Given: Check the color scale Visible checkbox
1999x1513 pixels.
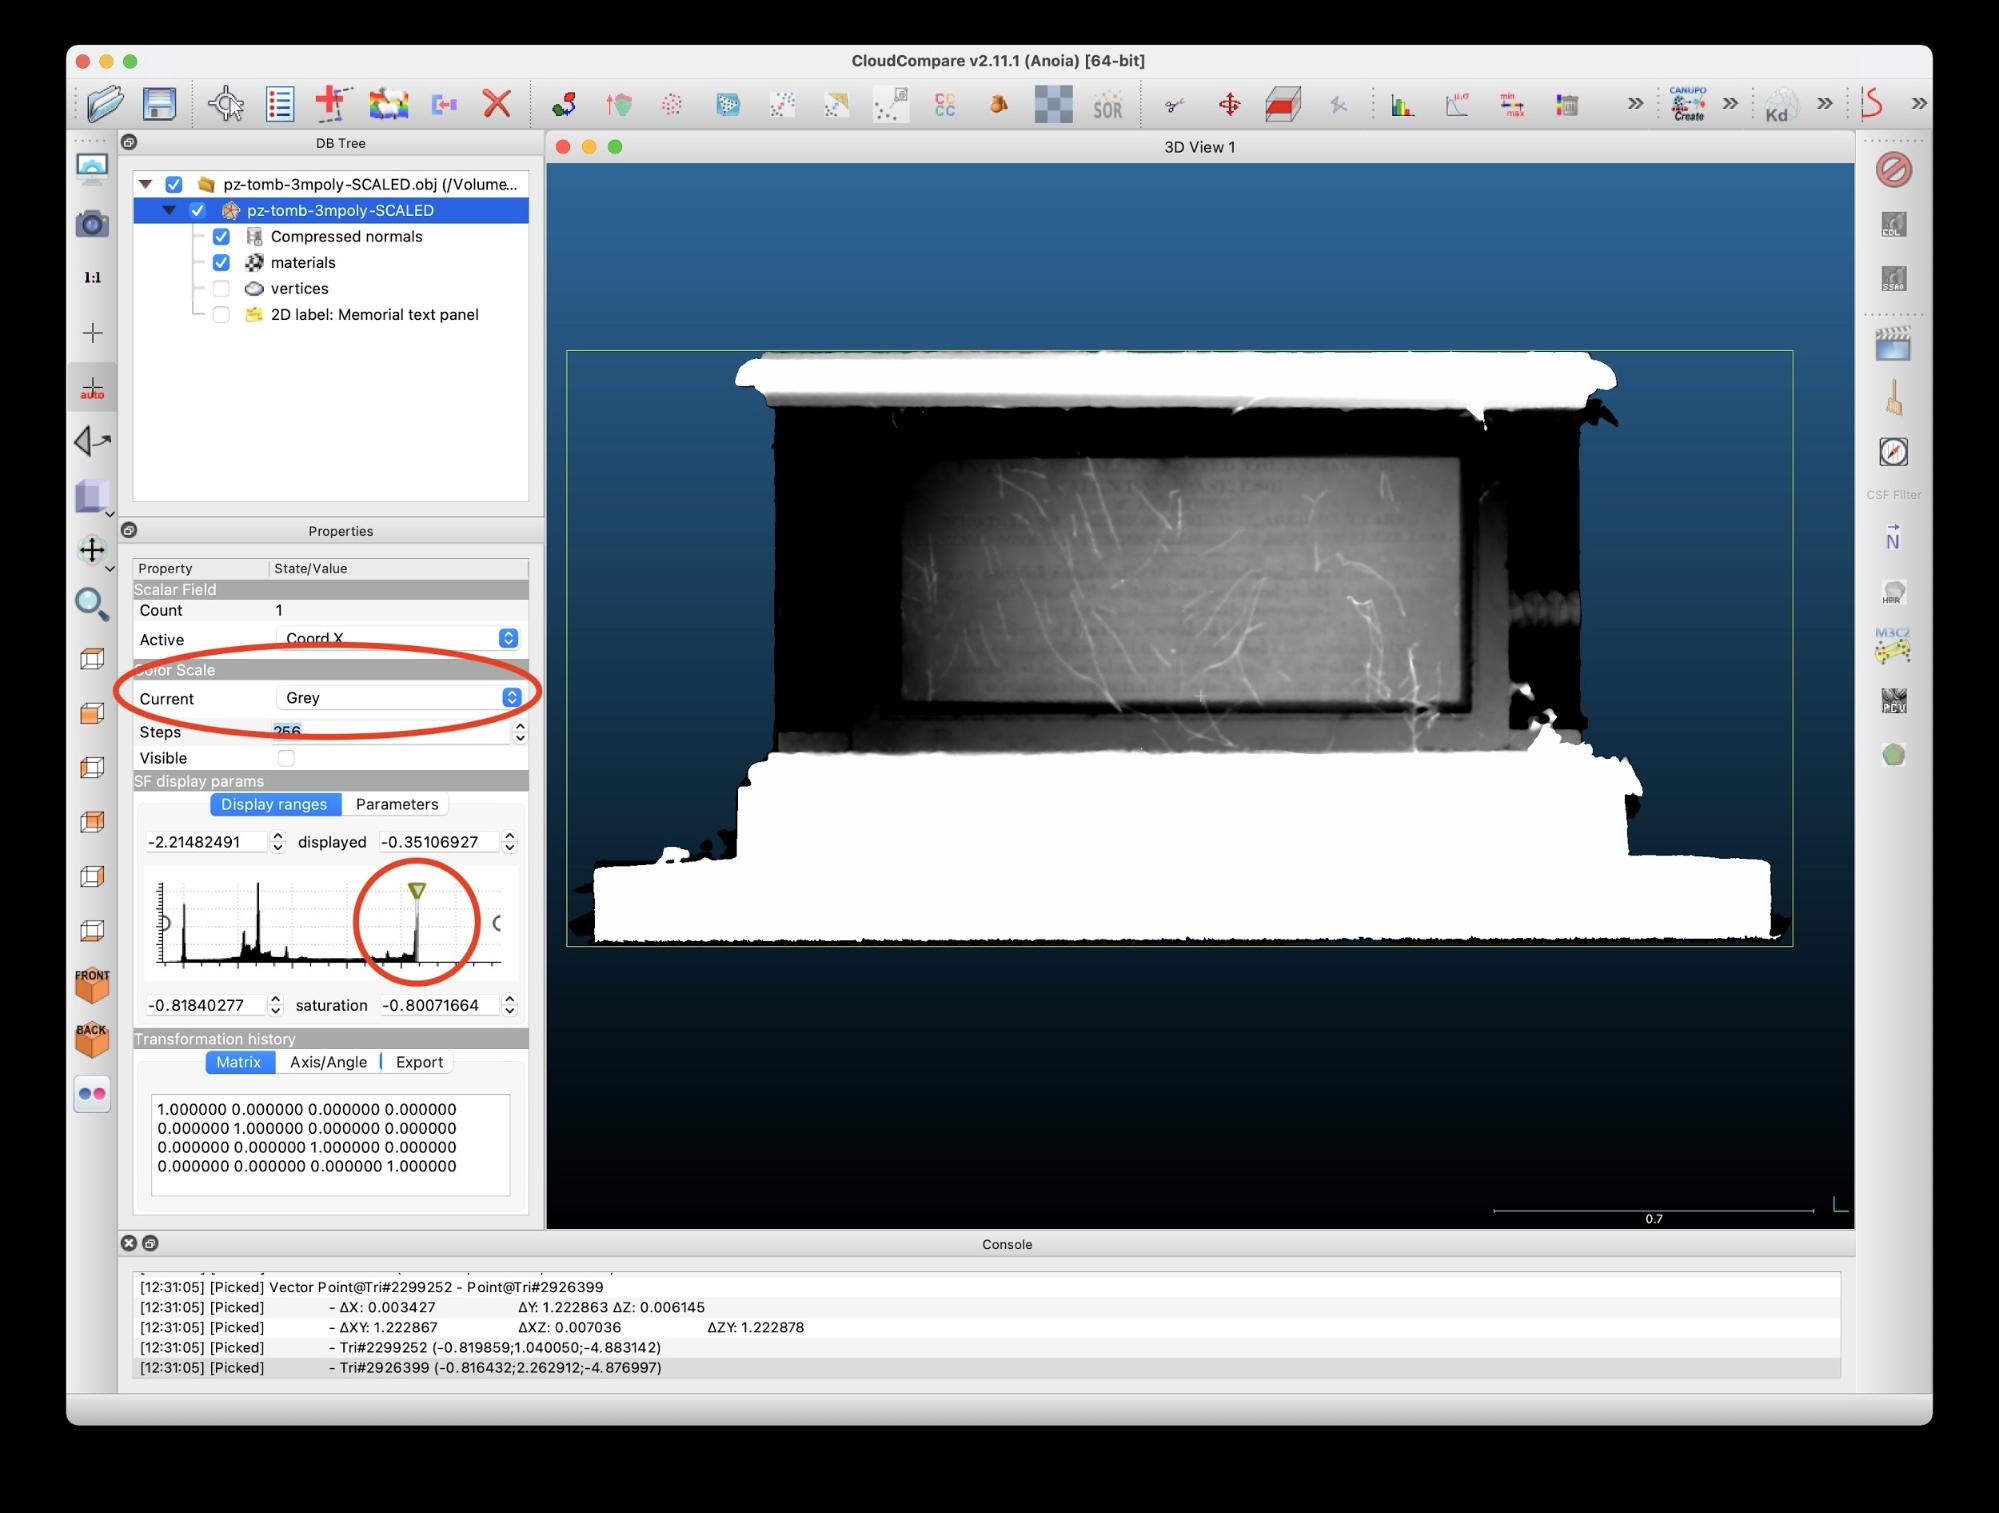Looking at the screenshot, I should 286,758.
